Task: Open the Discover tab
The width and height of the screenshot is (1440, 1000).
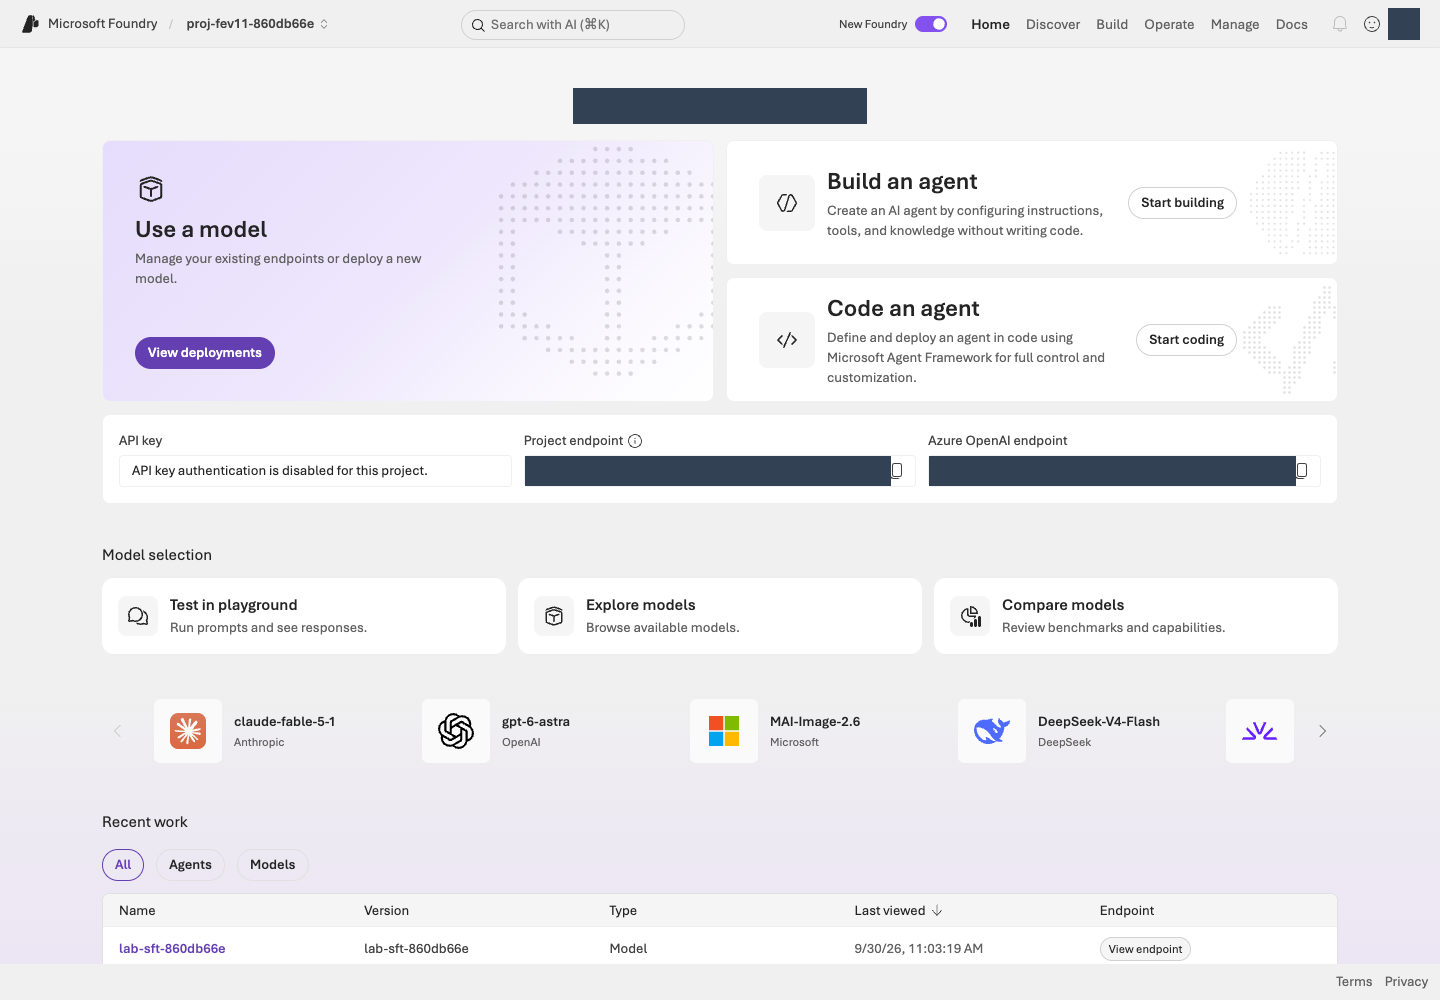Action: click(x=1053, y=24)
